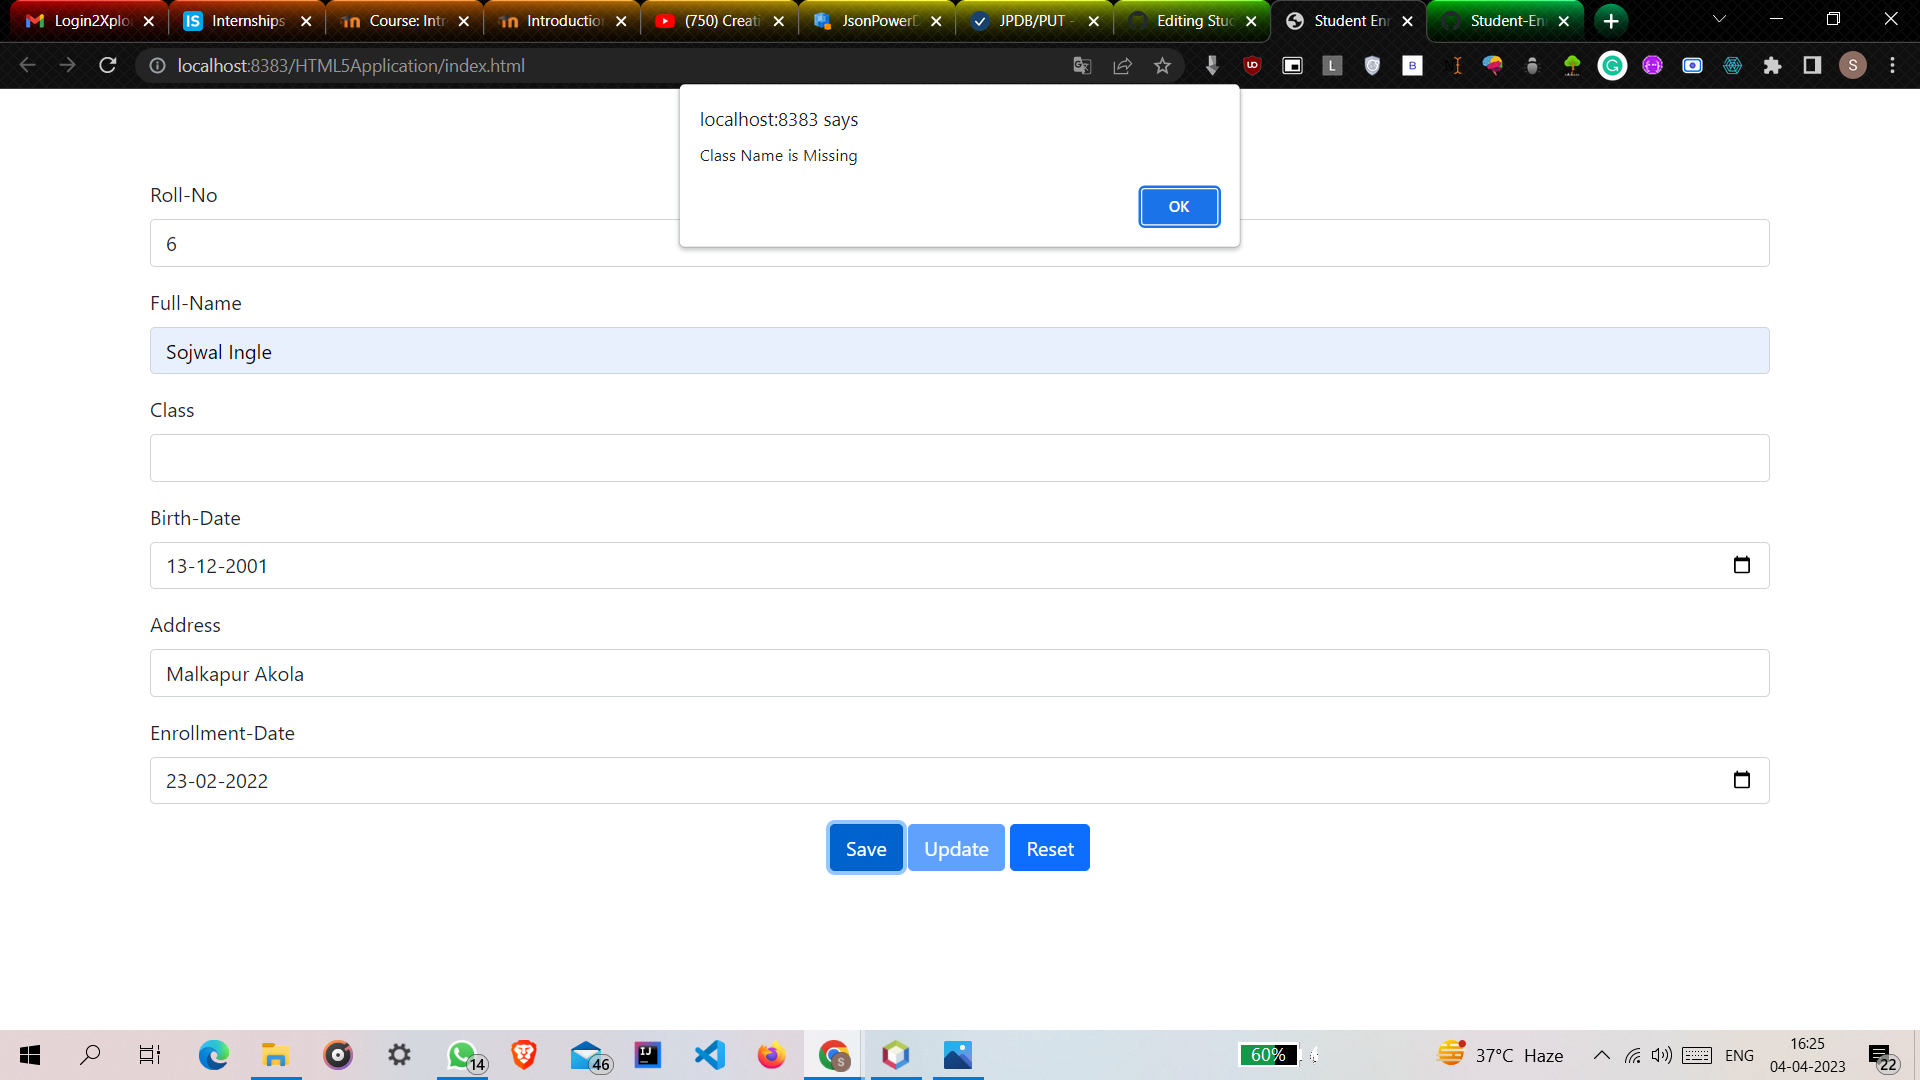This screenshot has width=1920, height=1080.
Task: Click the brain-shaped extension icon
Action: [1493, 65]
